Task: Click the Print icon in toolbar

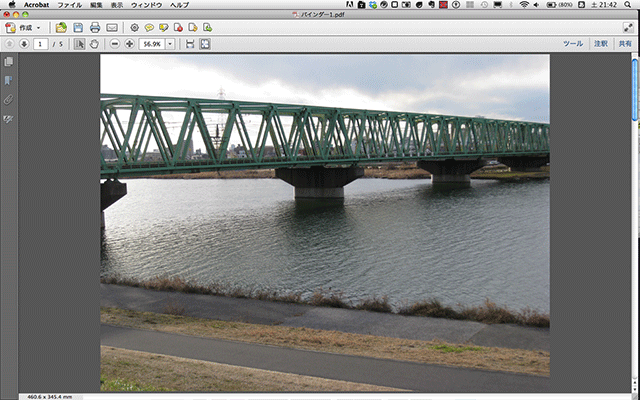Action: click(95, 28)
